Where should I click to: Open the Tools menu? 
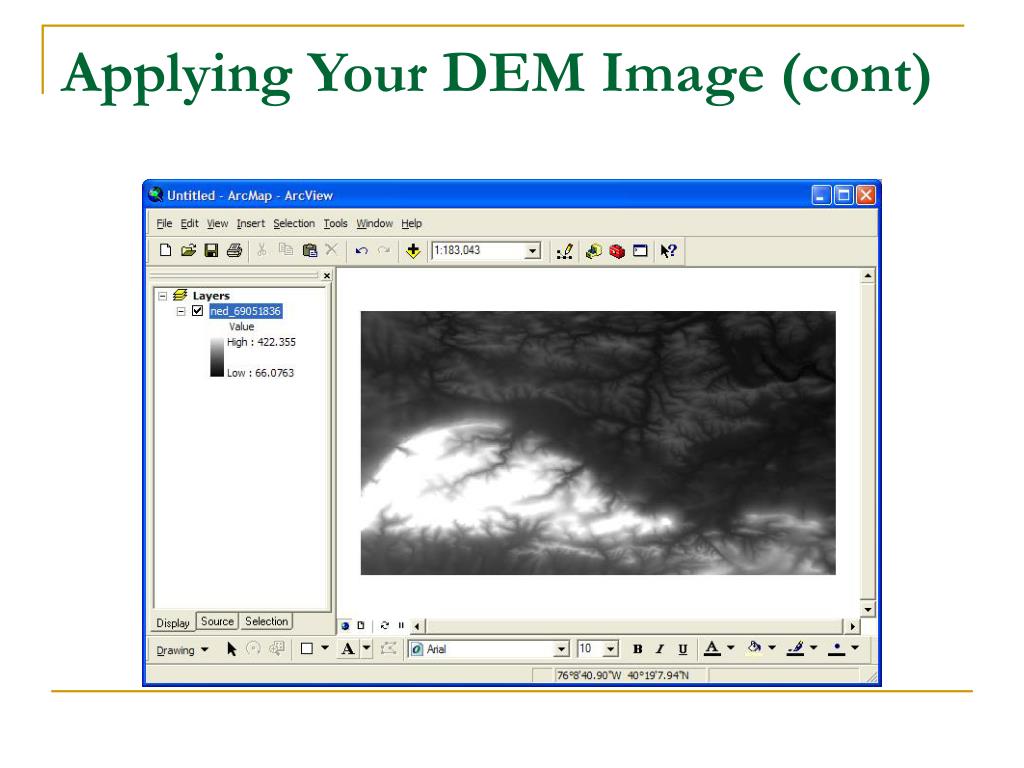[336, 223]
